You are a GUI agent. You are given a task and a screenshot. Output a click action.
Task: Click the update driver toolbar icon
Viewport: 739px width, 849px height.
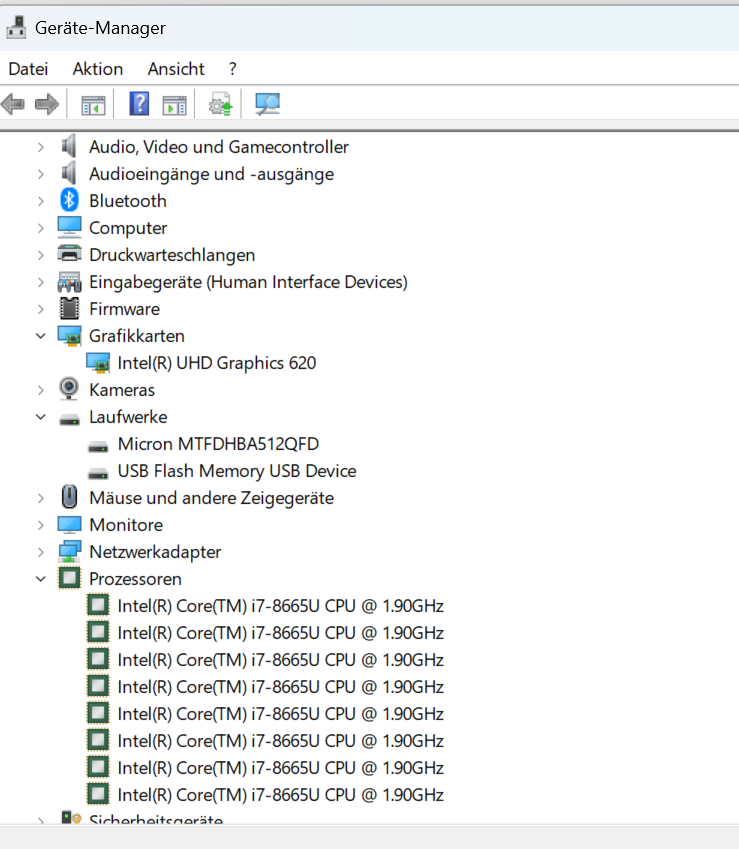[221, 104]
